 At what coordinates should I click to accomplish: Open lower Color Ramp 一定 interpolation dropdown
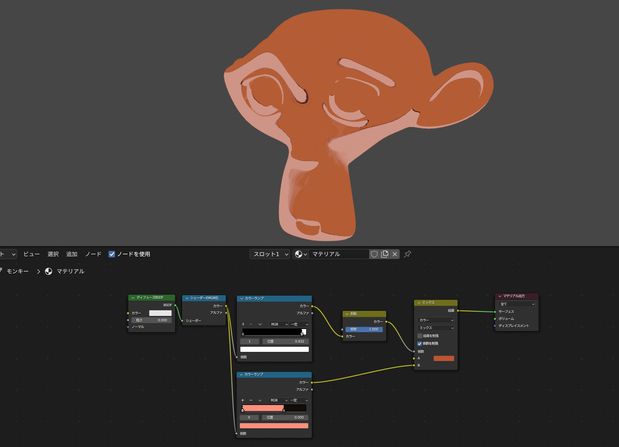point(299,400)
